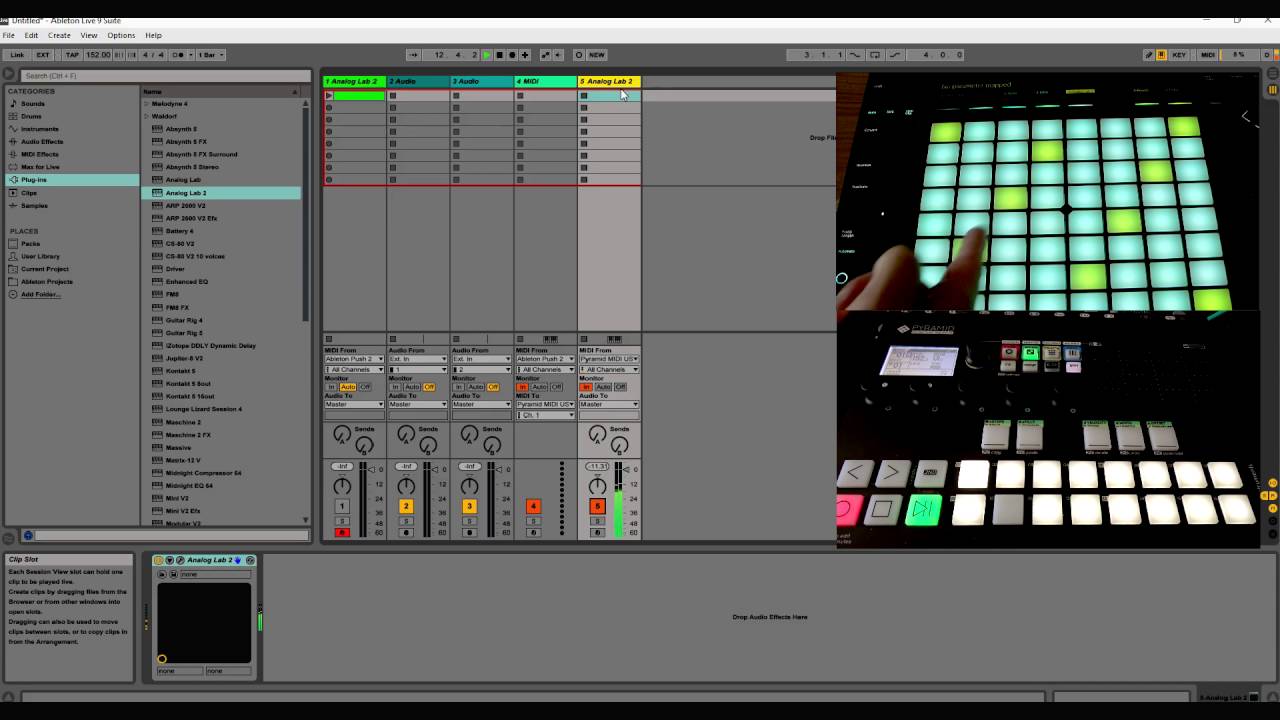Screen dimensions: 1280x720
Task: Click the Session Record circle button
Action: click(578, 55)
